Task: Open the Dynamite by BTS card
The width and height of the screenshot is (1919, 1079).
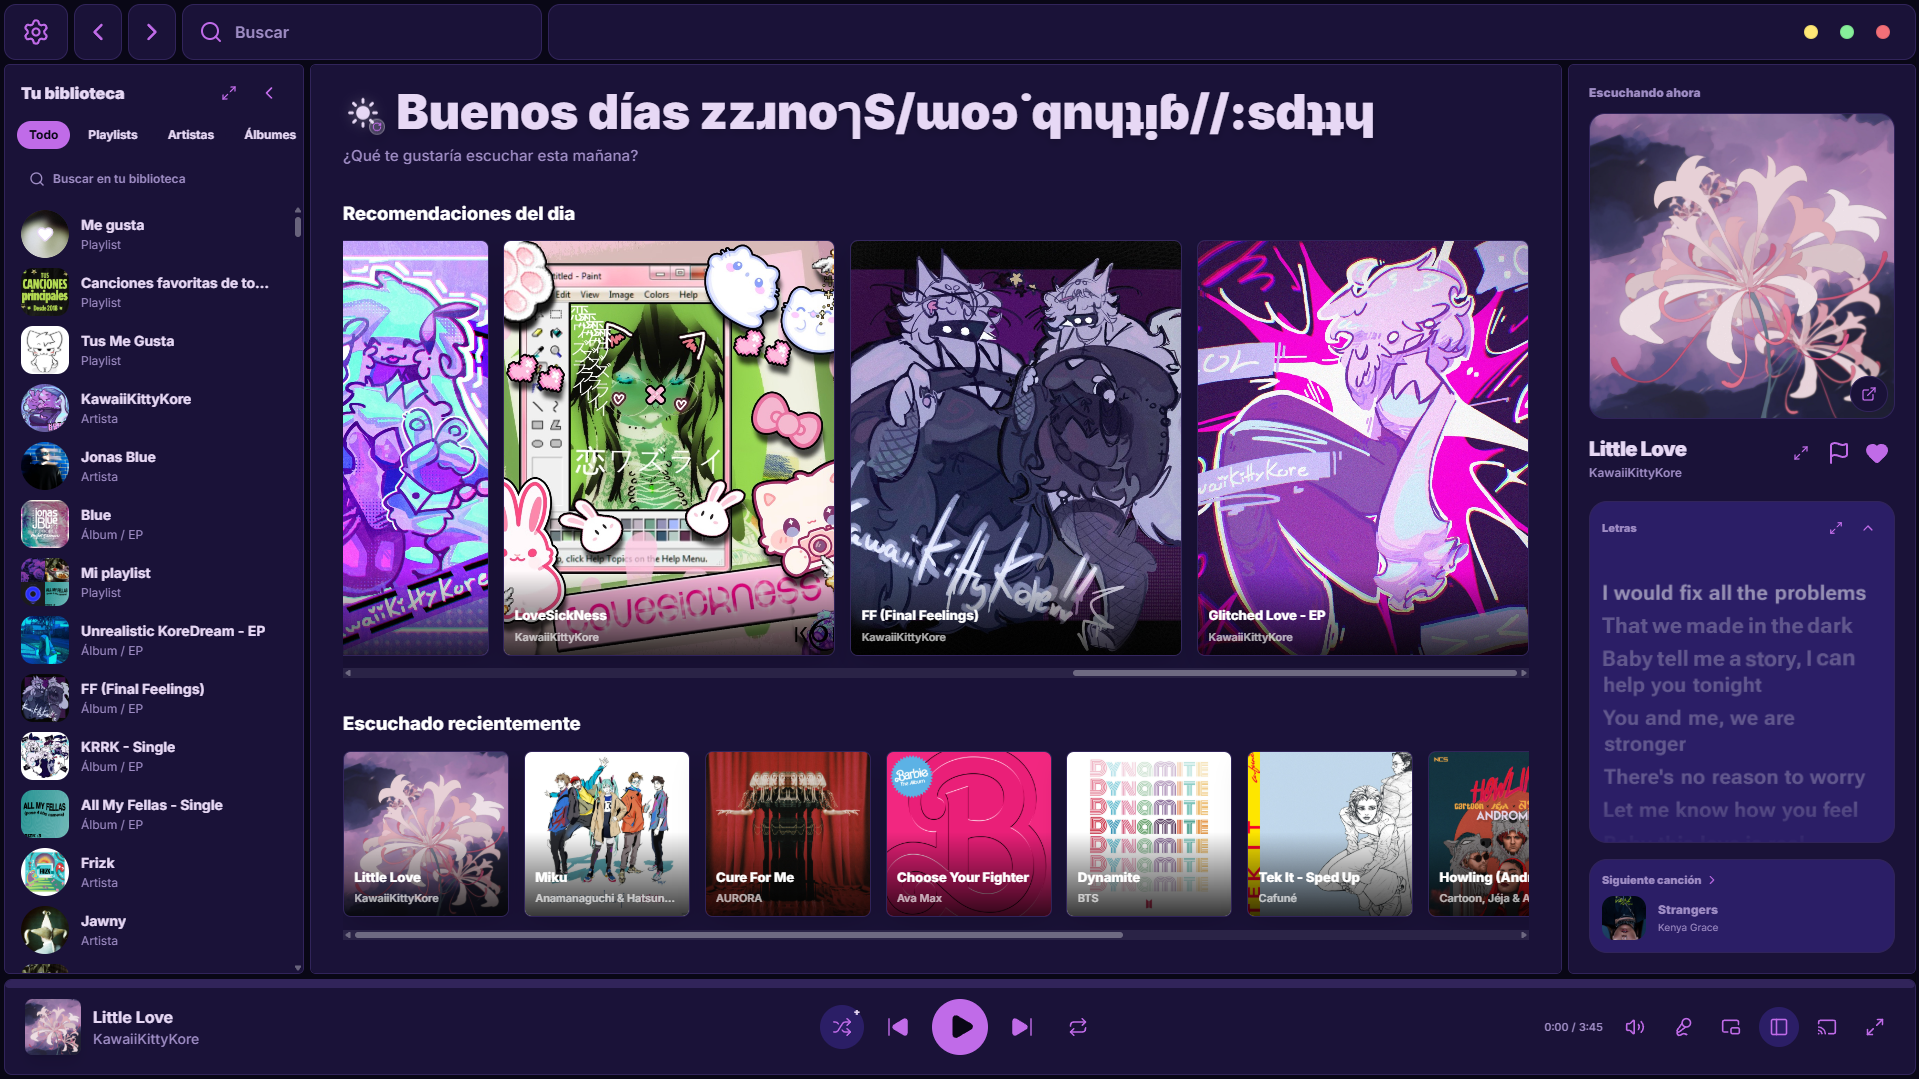Action: pyautogui.click(x=1149, y=834)
